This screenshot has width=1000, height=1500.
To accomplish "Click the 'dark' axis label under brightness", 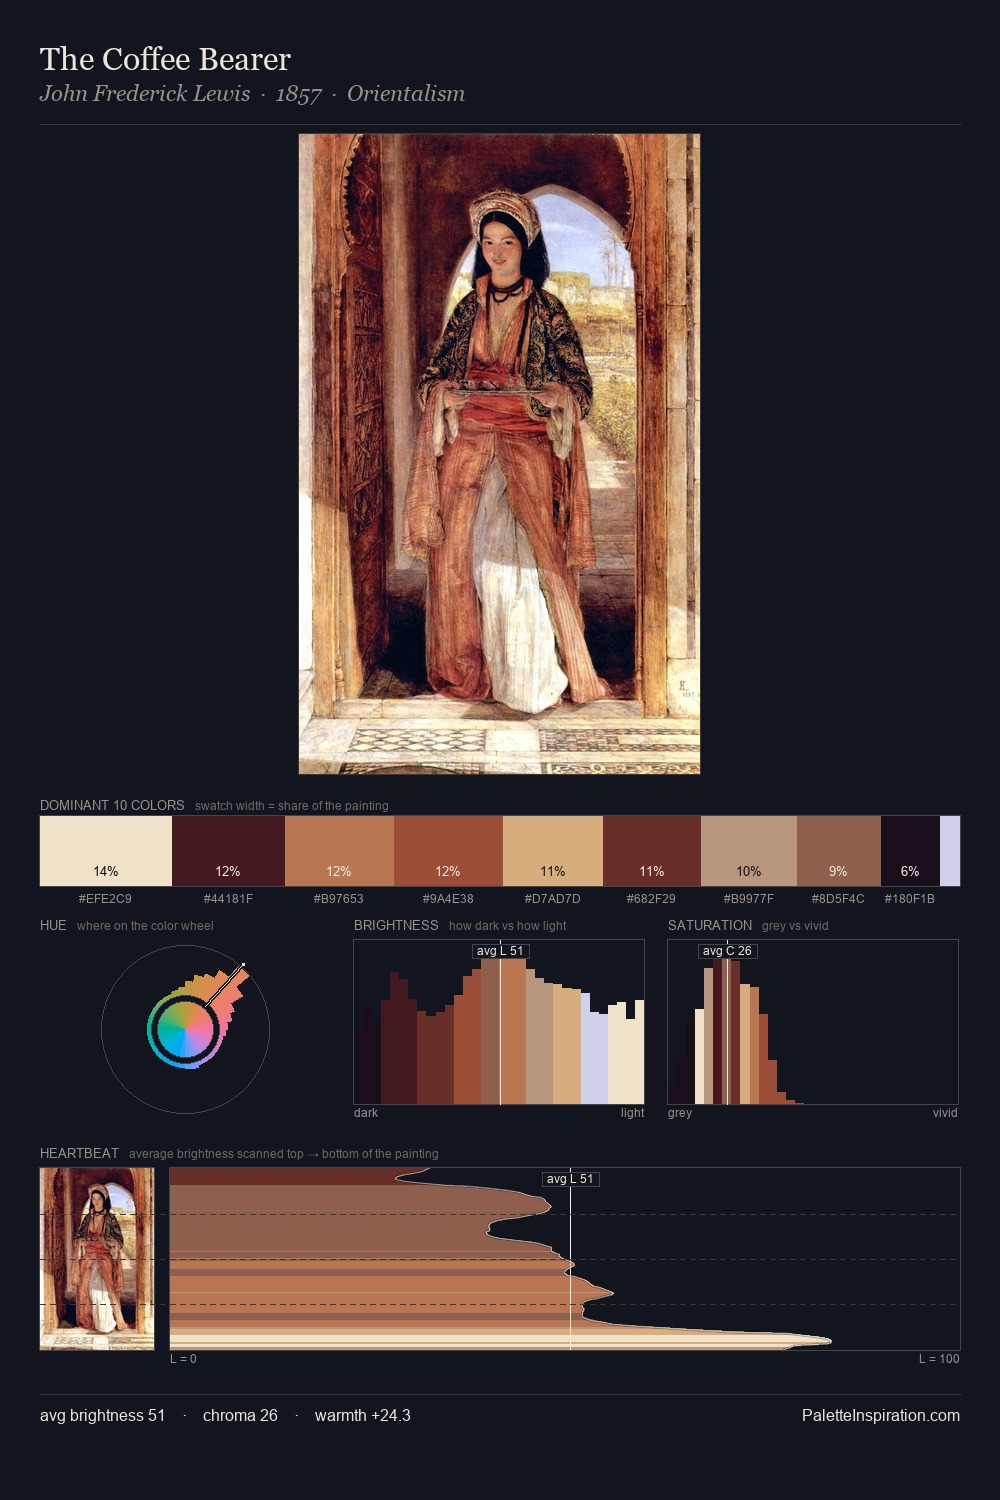I will pos(366,1113).
